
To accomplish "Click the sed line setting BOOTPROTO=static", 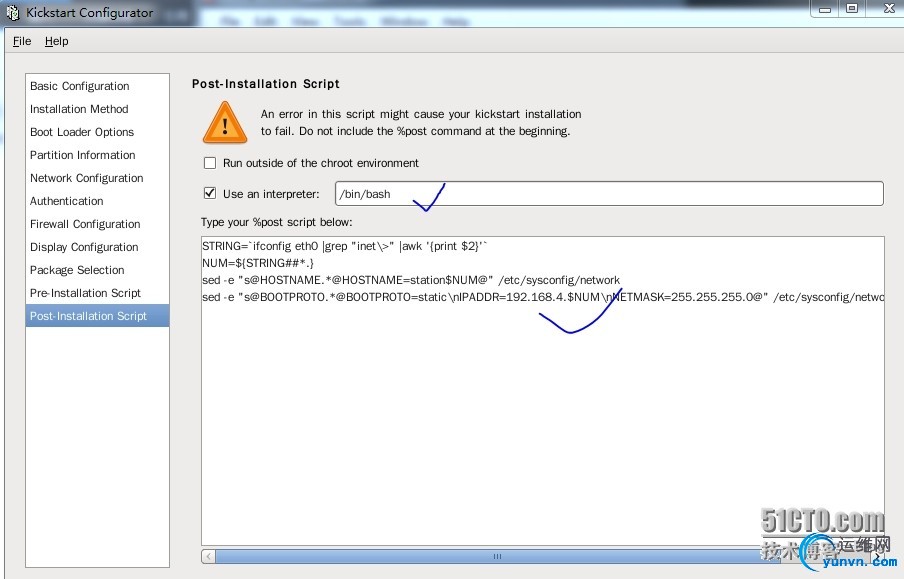I will click(x=543, y=297).
